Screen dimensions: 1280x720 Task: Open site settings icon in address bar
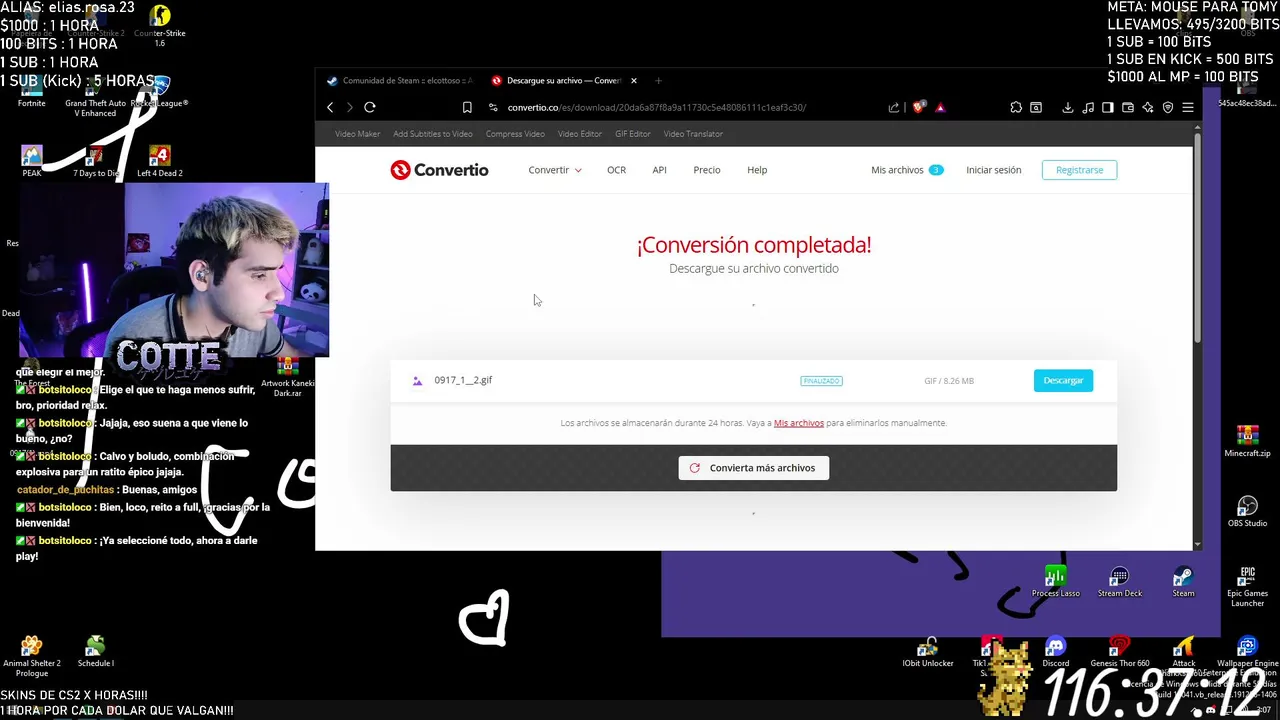(x=493, y=107)
